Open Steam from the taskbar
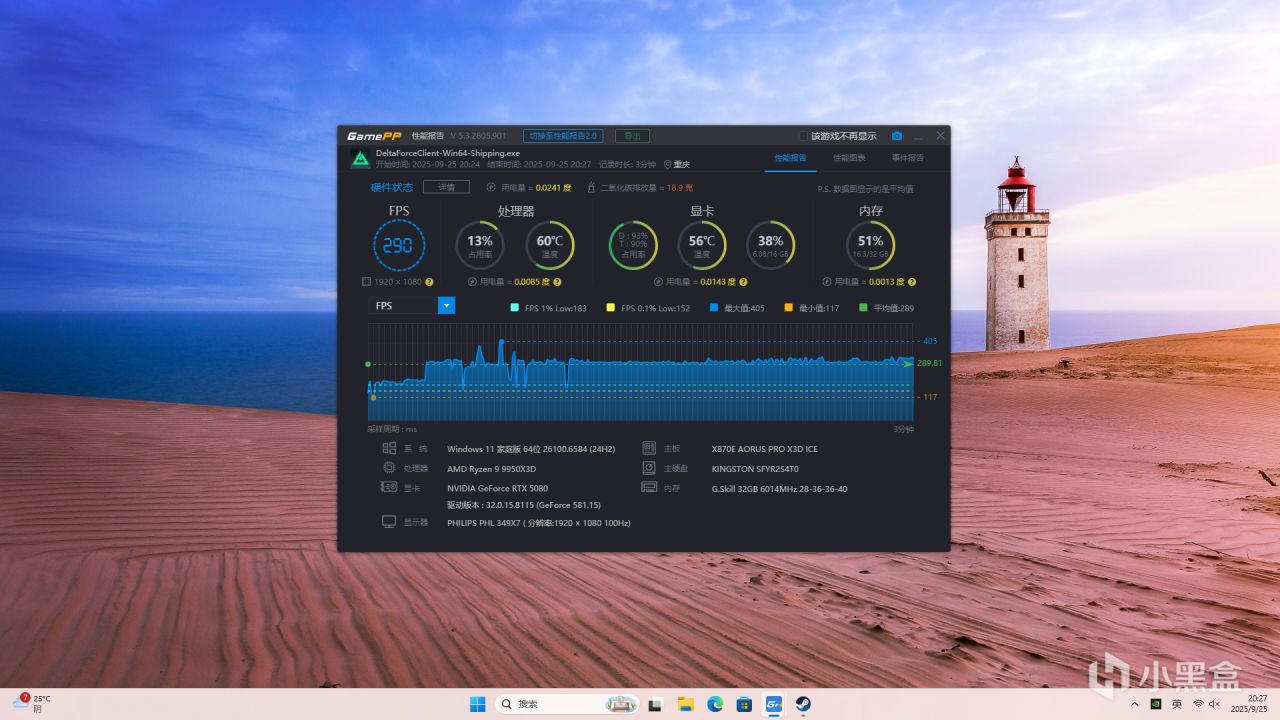The image size is (1280, 720). [x=803, y=704]
